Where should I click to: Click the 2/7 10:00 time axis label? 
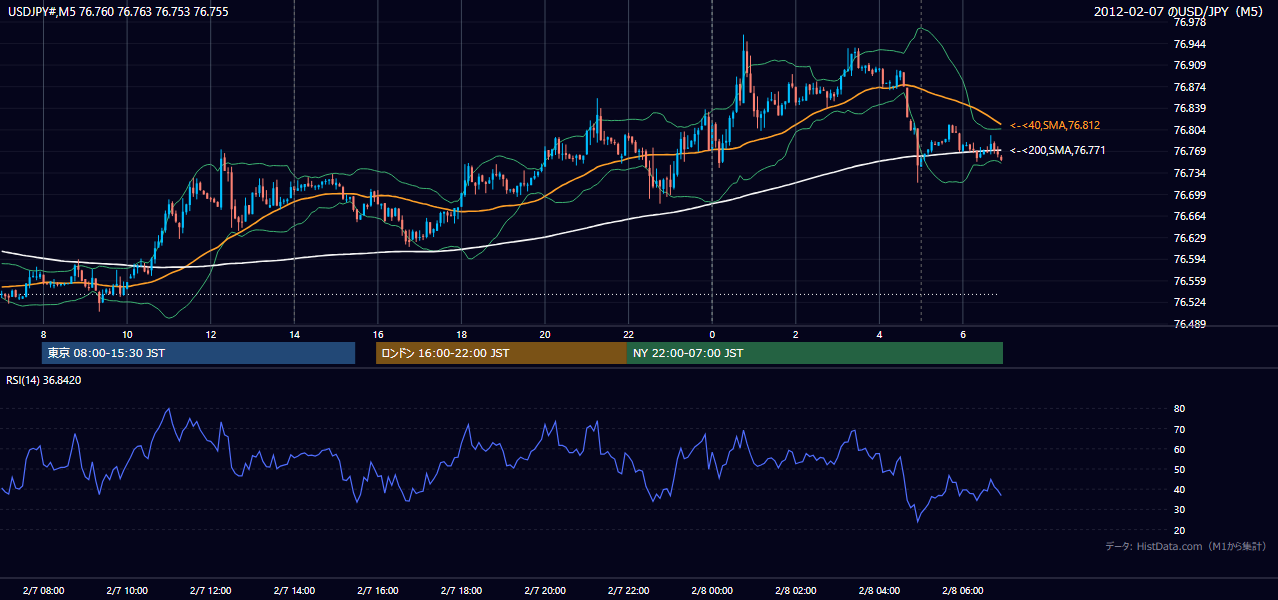(x=127, y=590)
